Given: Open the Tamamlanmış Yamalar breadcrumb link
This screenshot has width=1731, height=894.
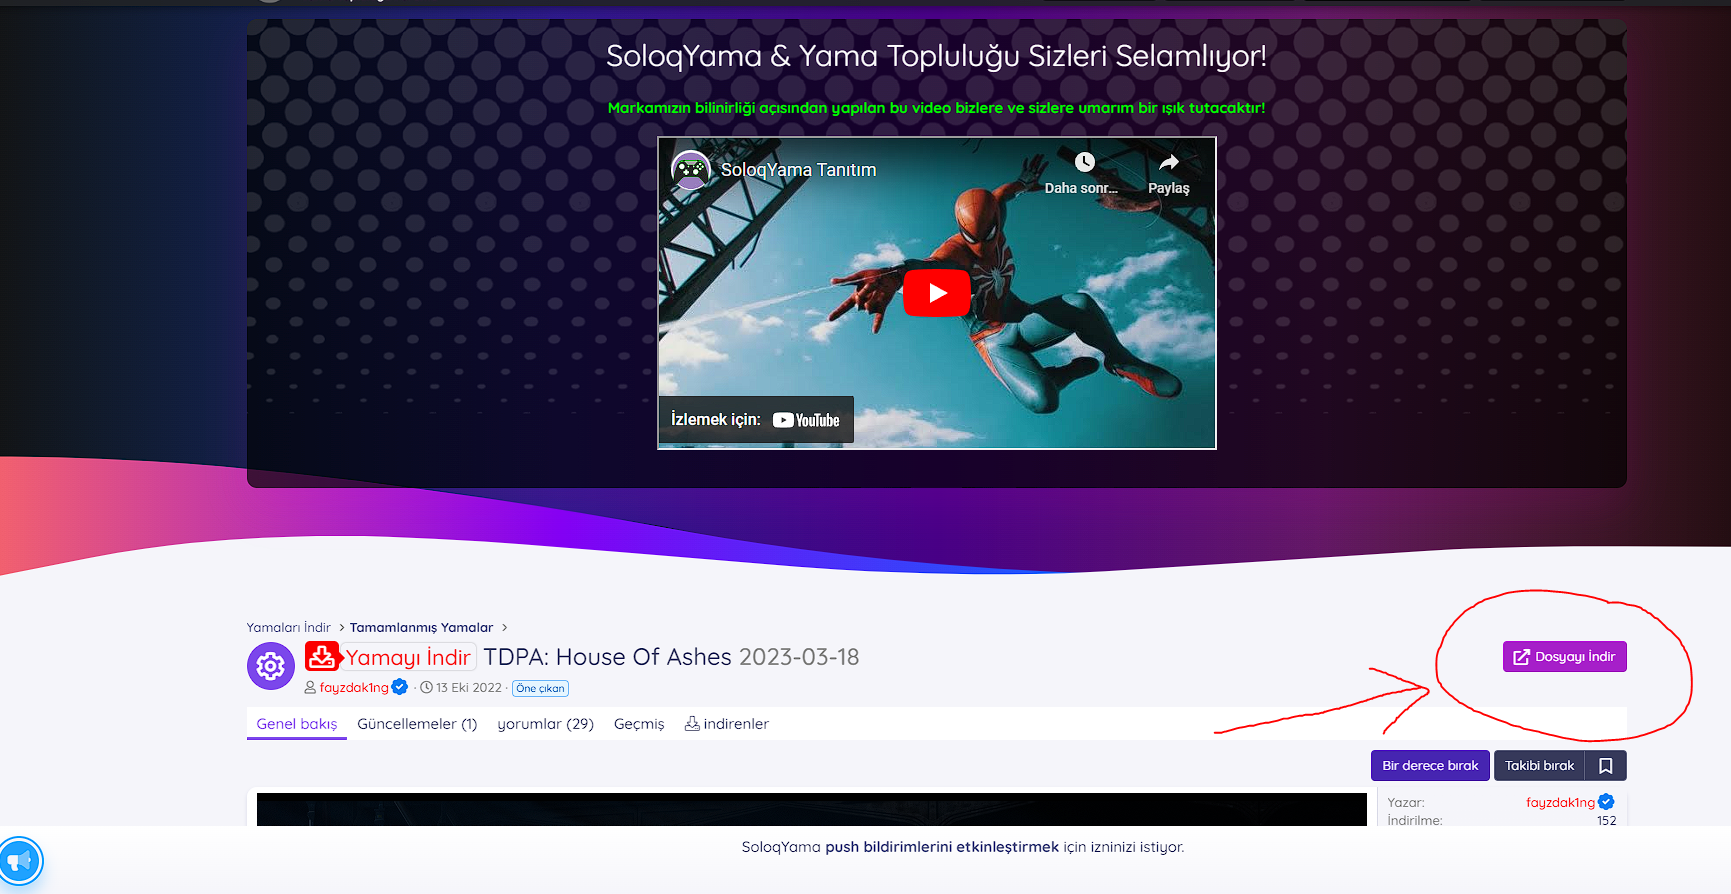Looking at the screenshot, I should tap(421, 628).
